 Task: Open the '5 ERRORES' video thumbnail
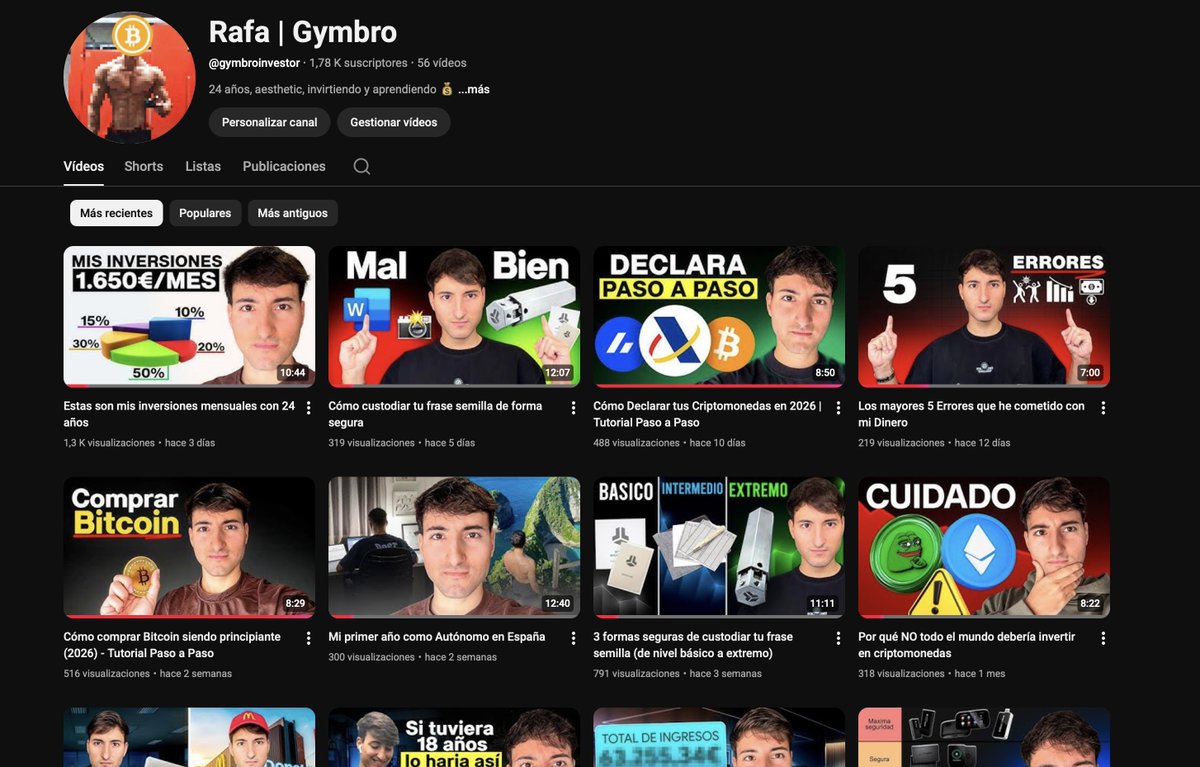click(984, 316)
